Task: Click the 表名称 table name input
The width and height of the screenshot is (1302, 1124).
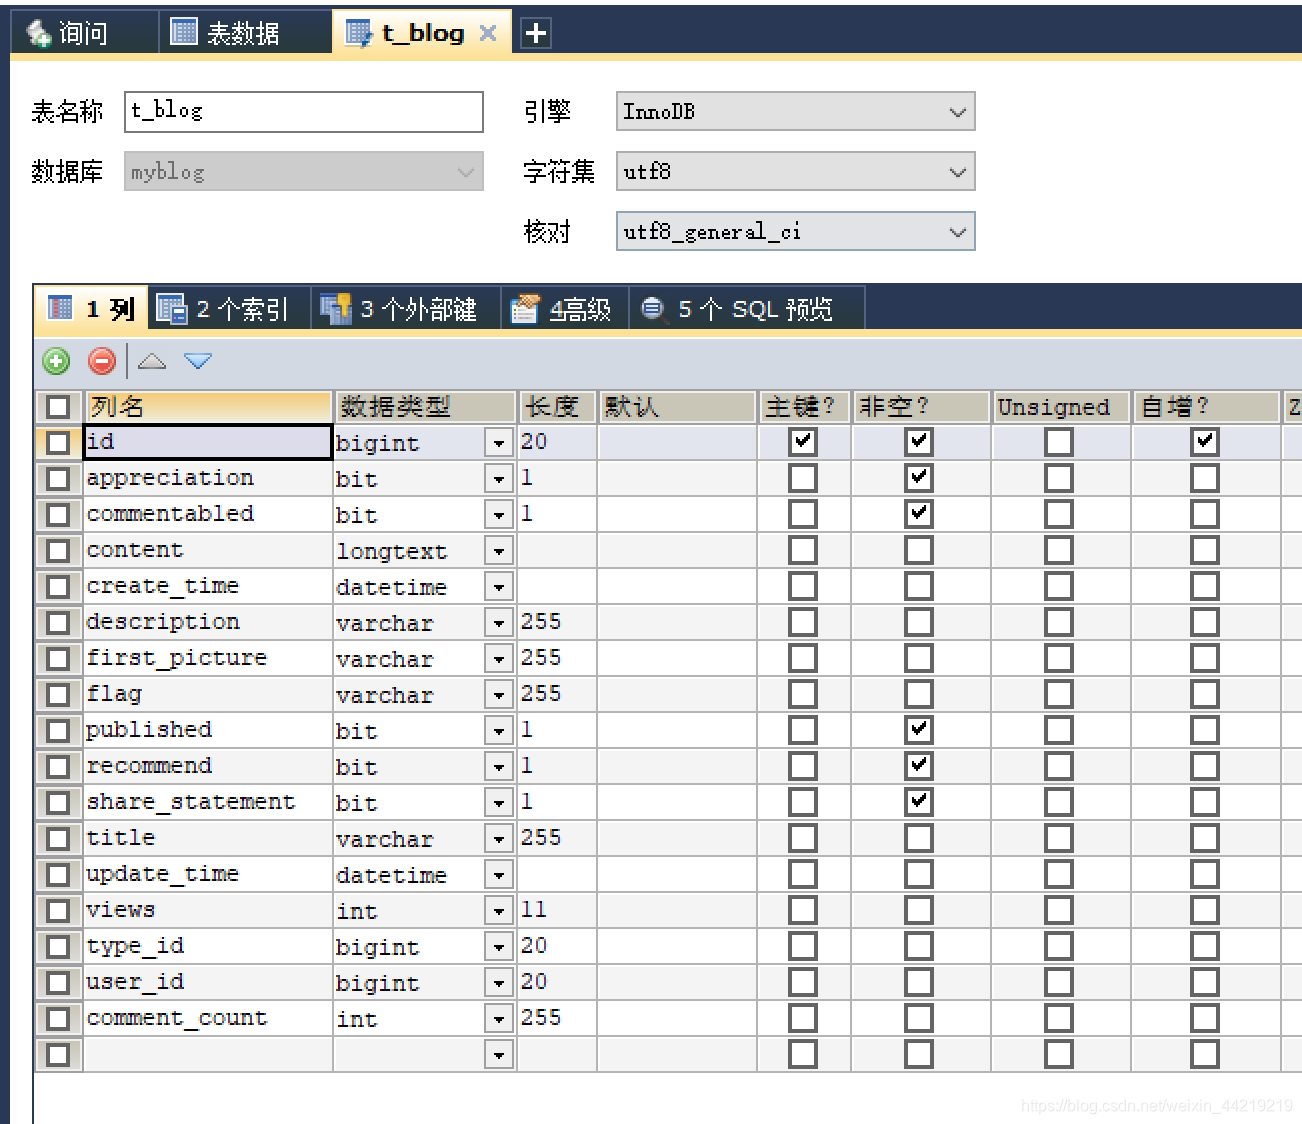Action: [304, 111]
